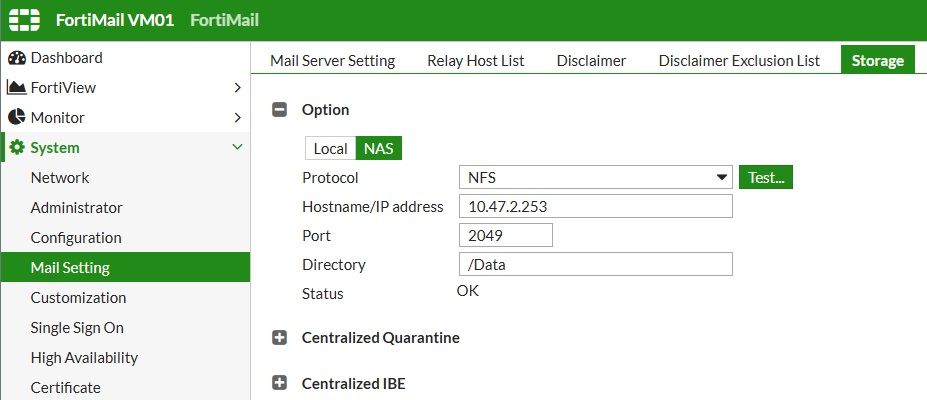This screenshot has width=927, height=400.
Task: Click the Monitor pie chart icon
Action: point(17,118)
